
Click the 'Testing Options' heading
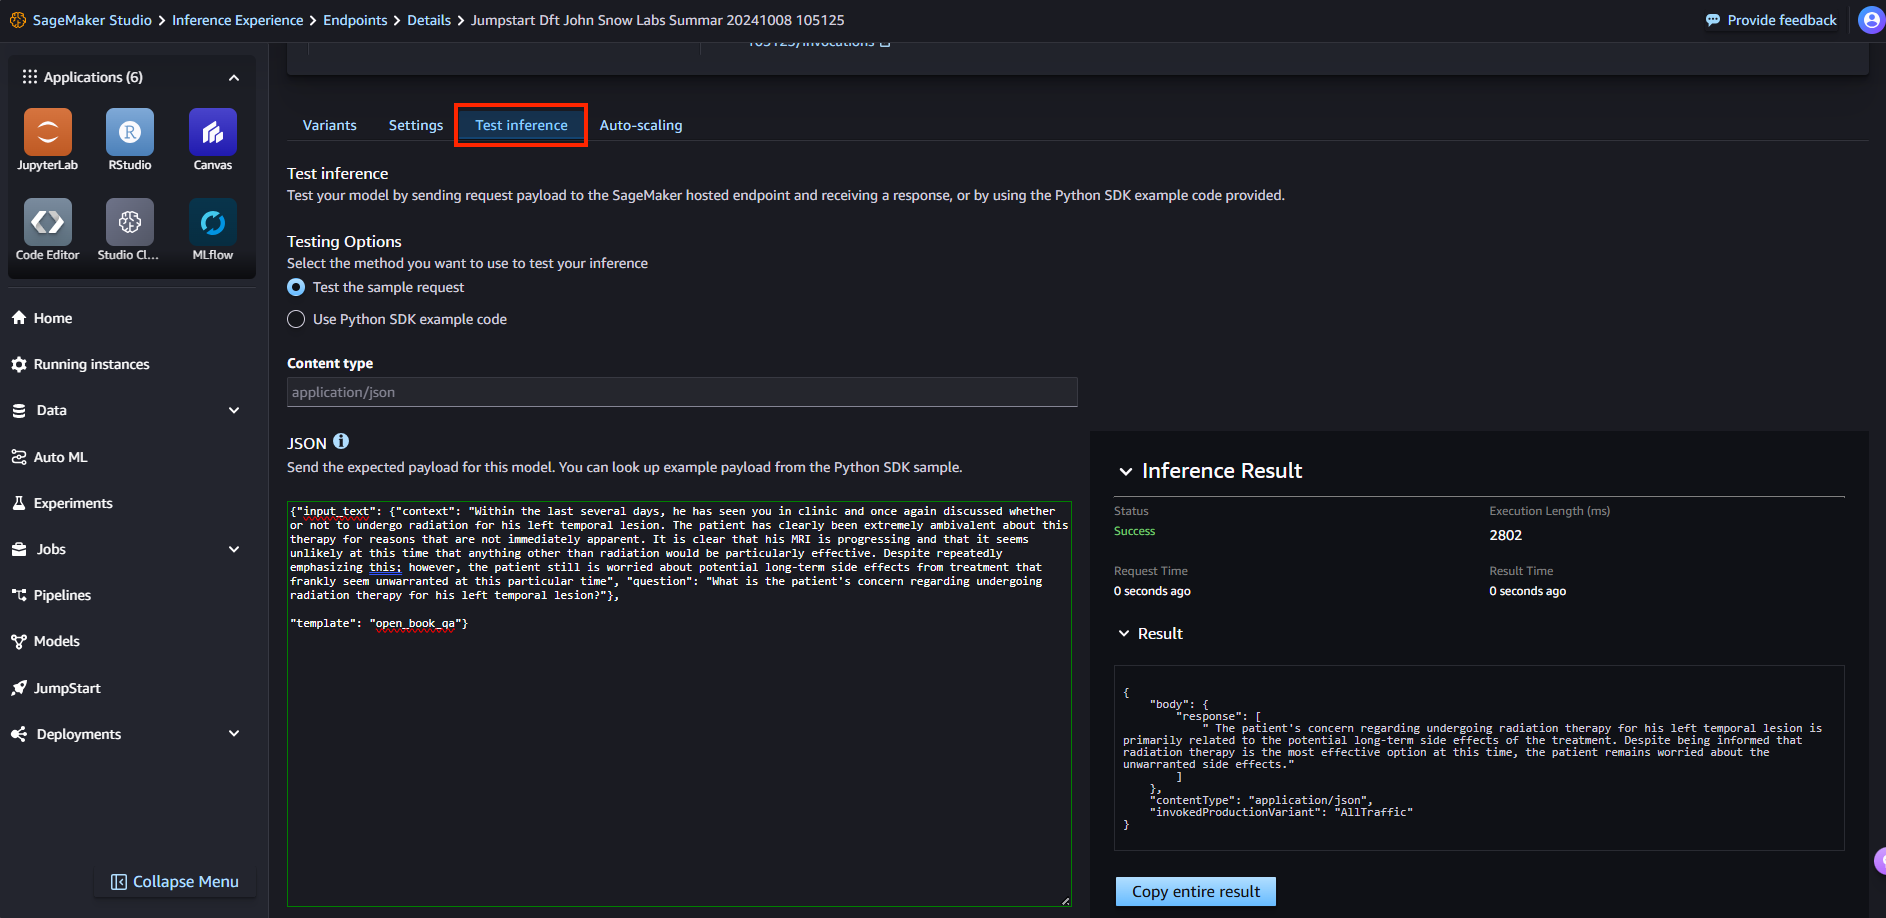344,241
